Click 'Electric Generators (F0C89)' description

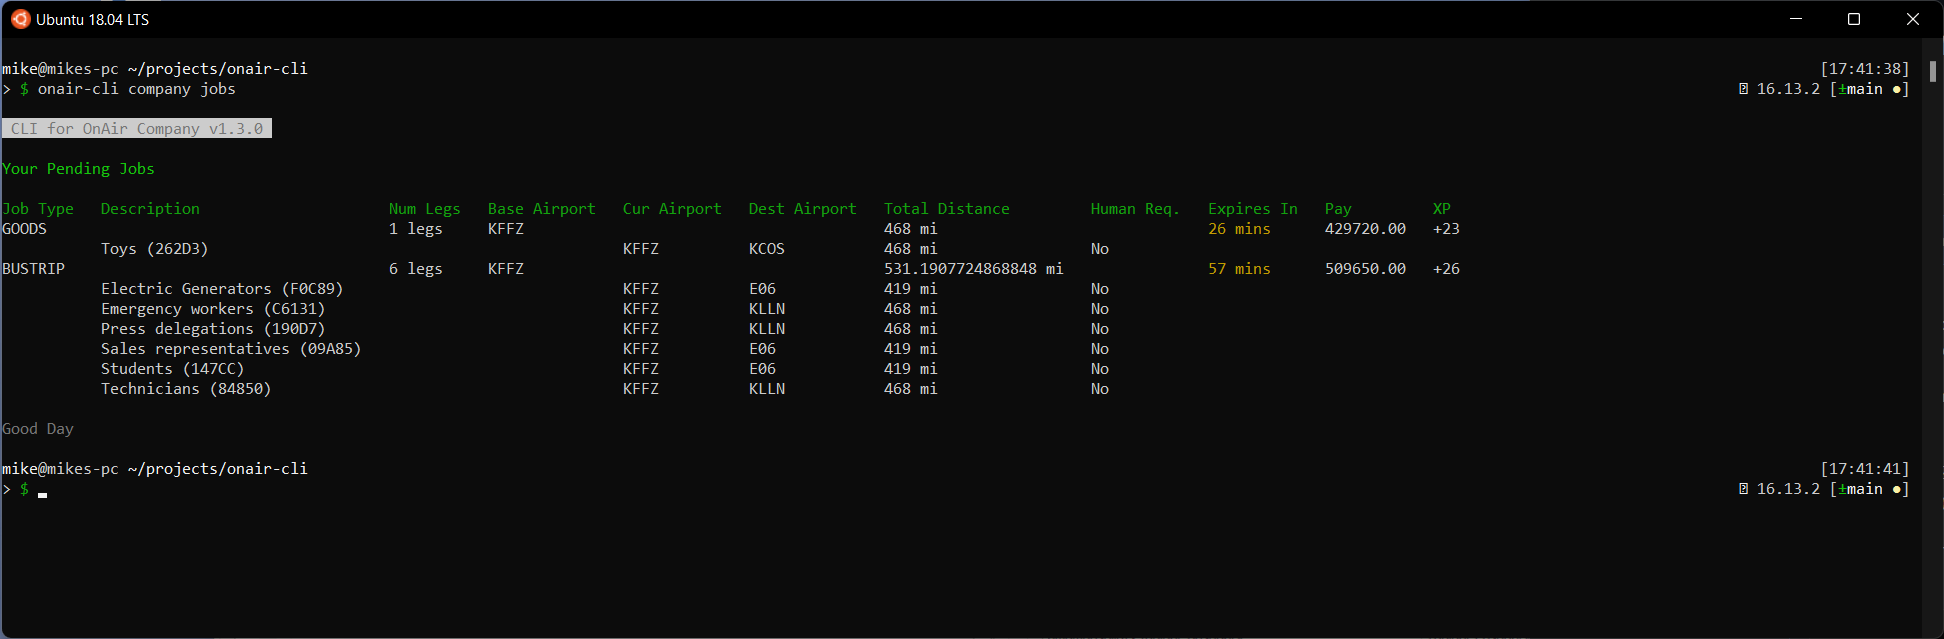pyautogui.click(x=222, y=289)
